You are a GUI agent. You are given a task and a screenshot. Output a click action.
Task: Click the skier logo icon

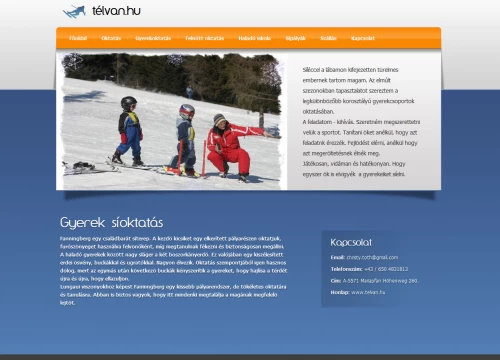coord(74,12)
